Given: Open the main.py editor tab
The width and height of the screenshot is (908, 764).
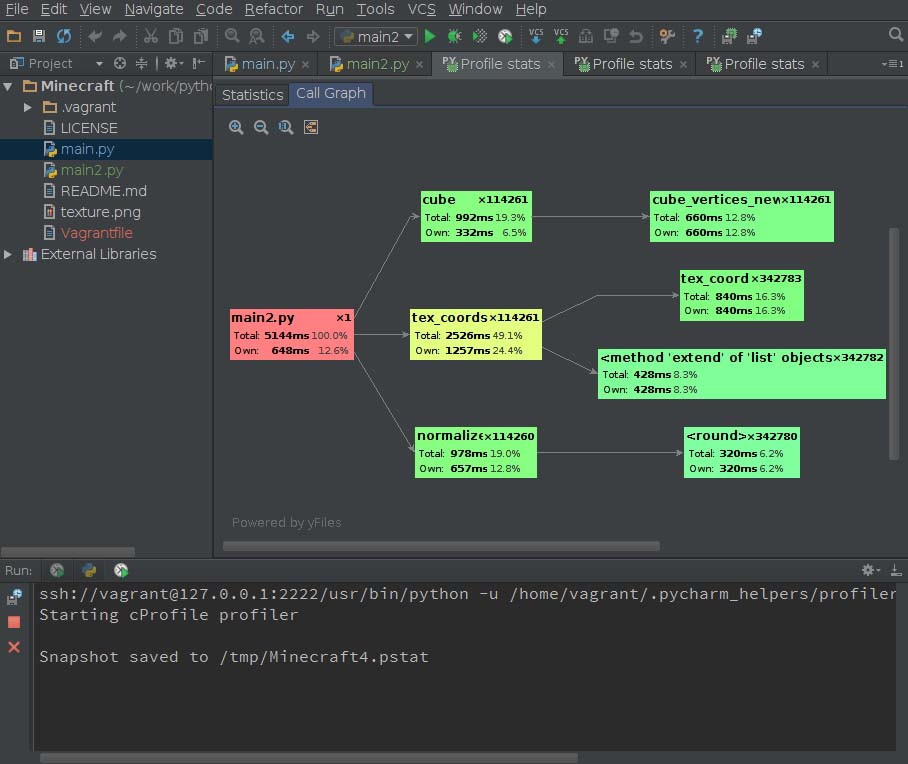Looking at the screenshot, I should click(267, 63).
